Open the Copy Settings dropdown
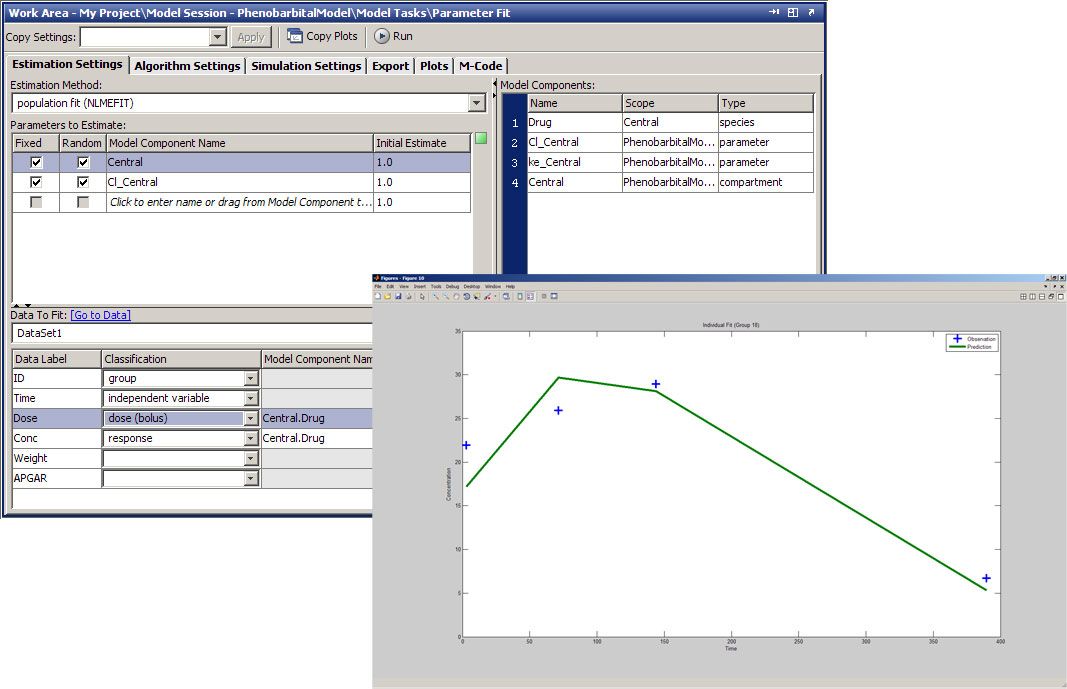This screenshot has height=689, width=1067. 218,37
